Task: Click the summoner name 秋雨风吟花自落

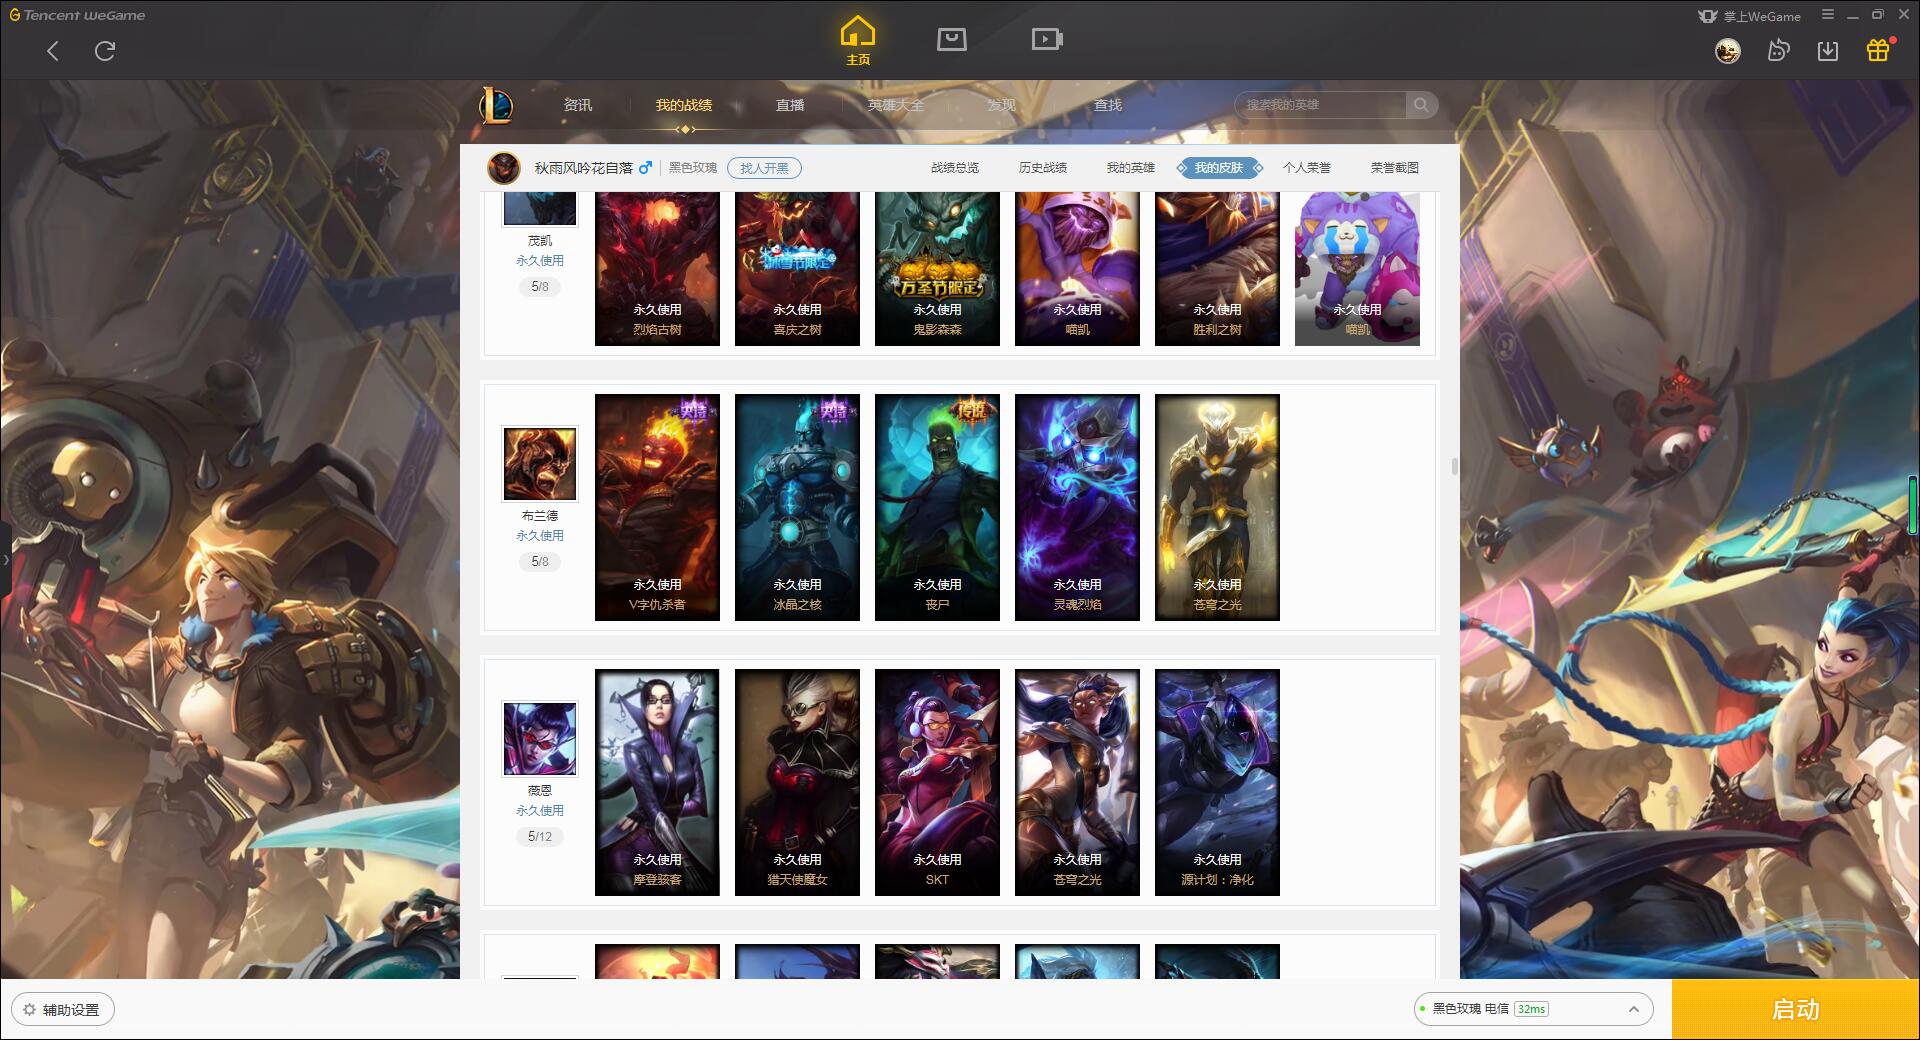Action: point(584,168)
